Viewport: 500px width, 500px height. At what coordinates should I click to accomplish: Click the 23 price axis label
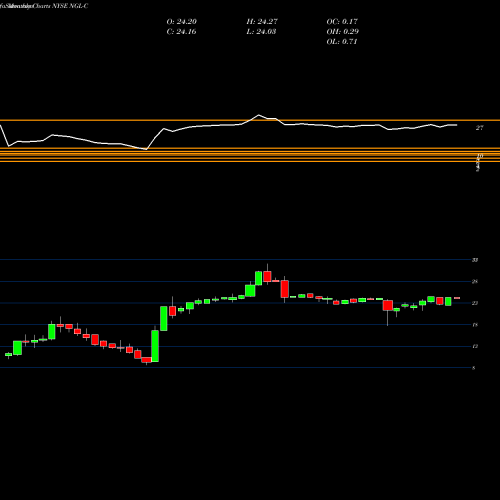pyautogui.click(x=475, y=303)
